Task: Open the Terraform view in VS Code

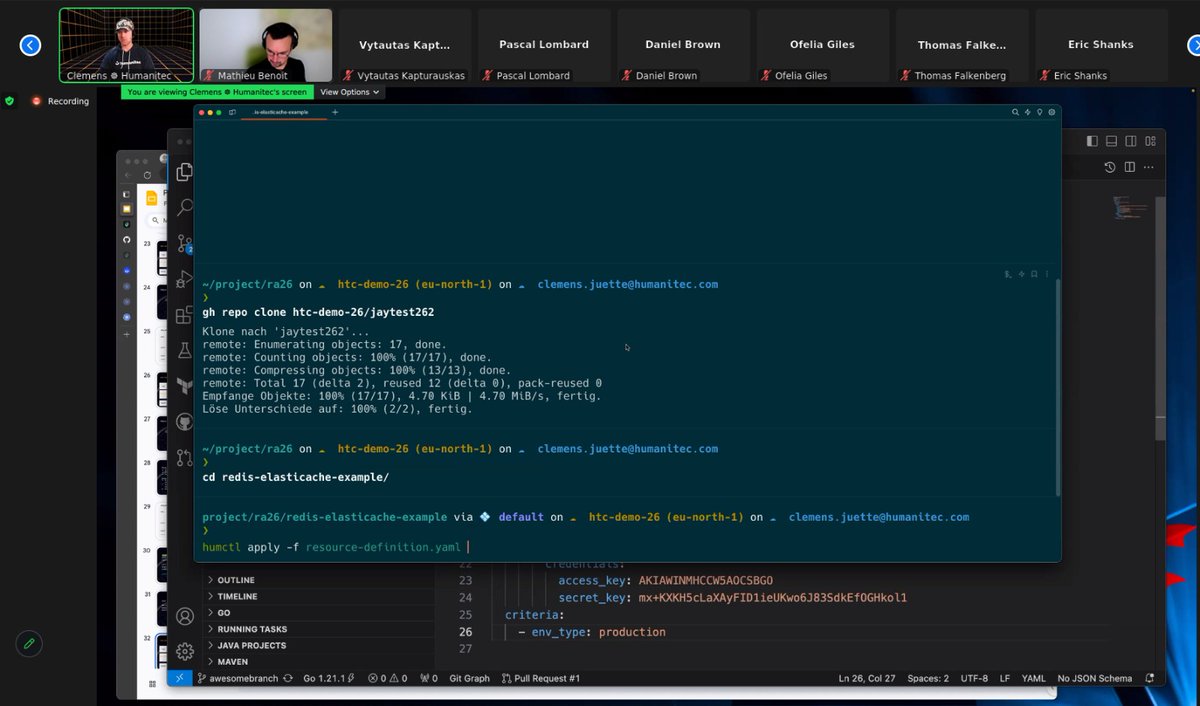Action: [x=184, y=386]
